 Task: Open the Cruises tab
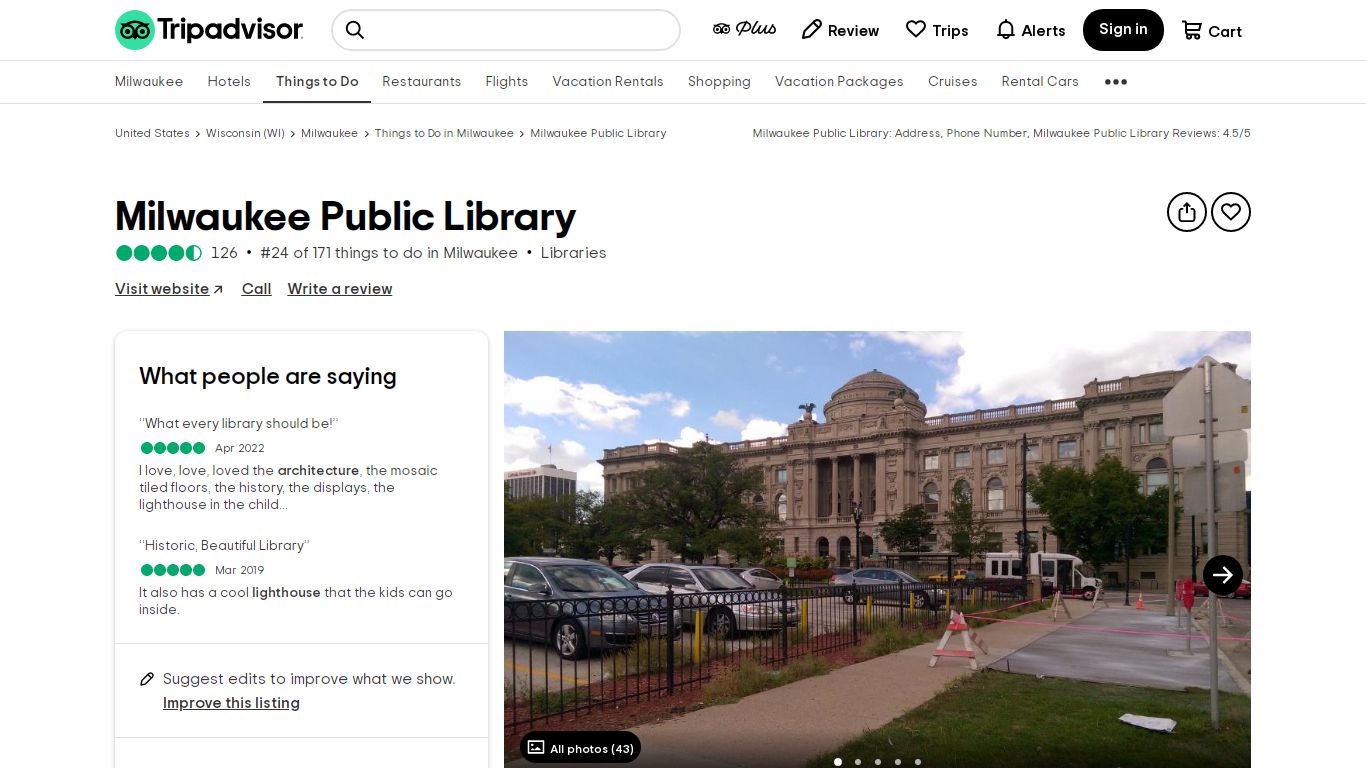(952, 82)
